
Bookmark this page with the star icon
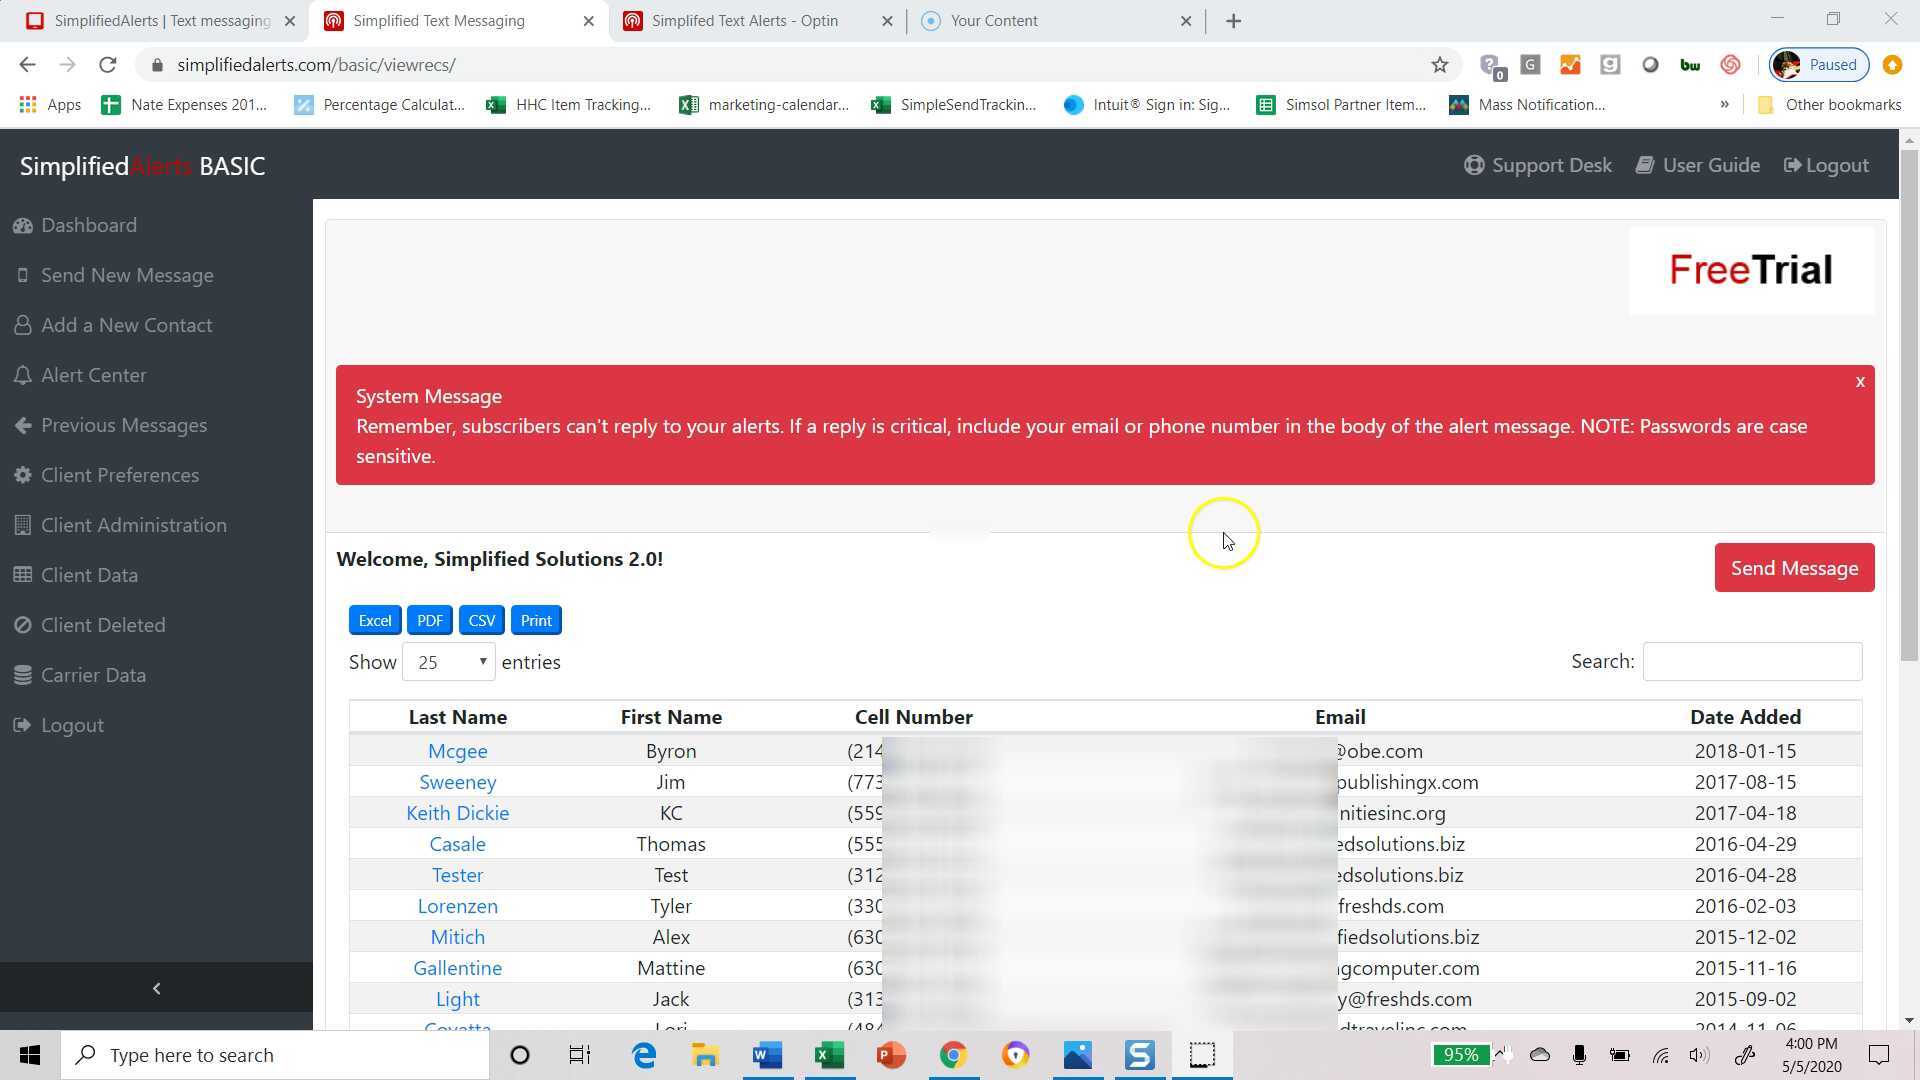pyautogui.click(x=1439, y=65)
